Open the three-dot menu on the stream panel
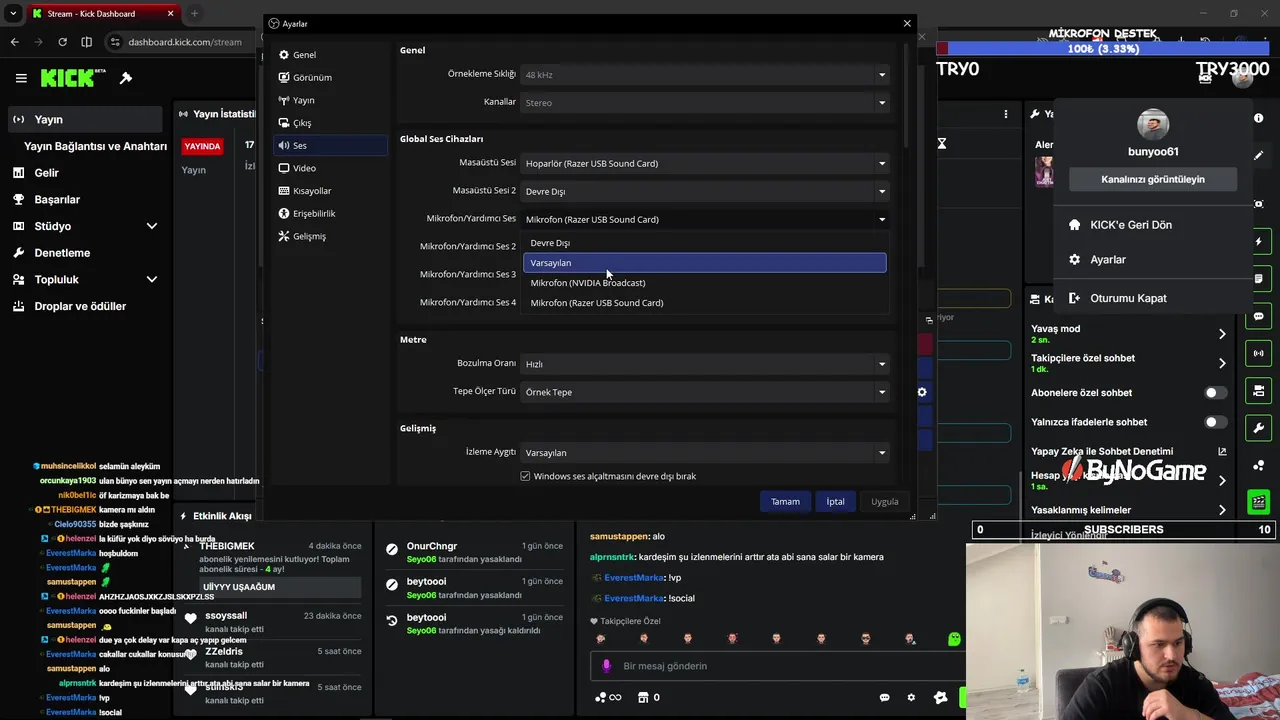The image size is (1280, 720). pos(1006,114)
